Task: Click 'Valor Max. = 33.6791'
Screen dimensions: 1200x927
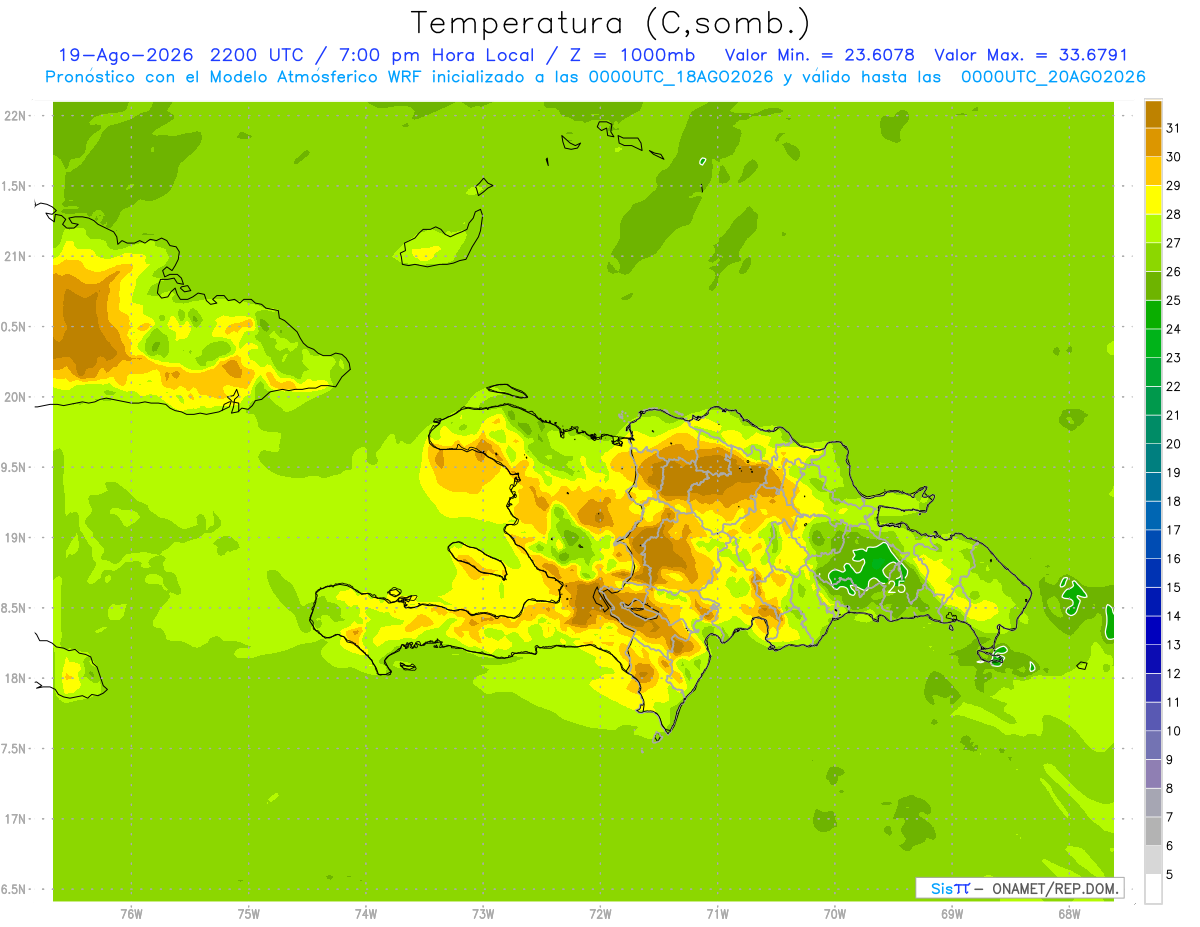Action: point(1031,55)
